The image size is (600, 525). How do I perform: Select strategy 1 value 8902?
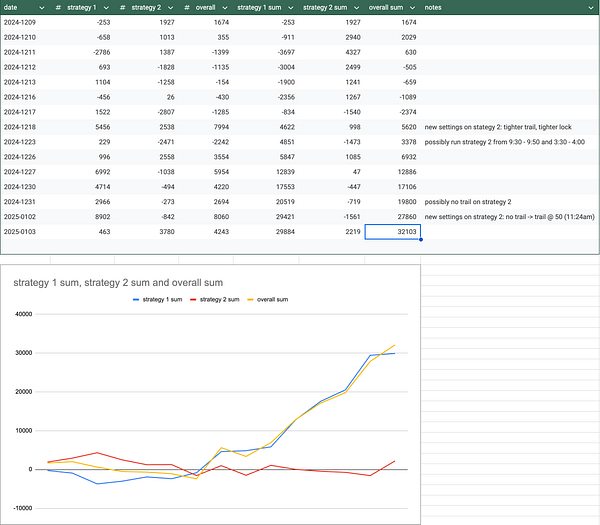[x=103, y=217]
